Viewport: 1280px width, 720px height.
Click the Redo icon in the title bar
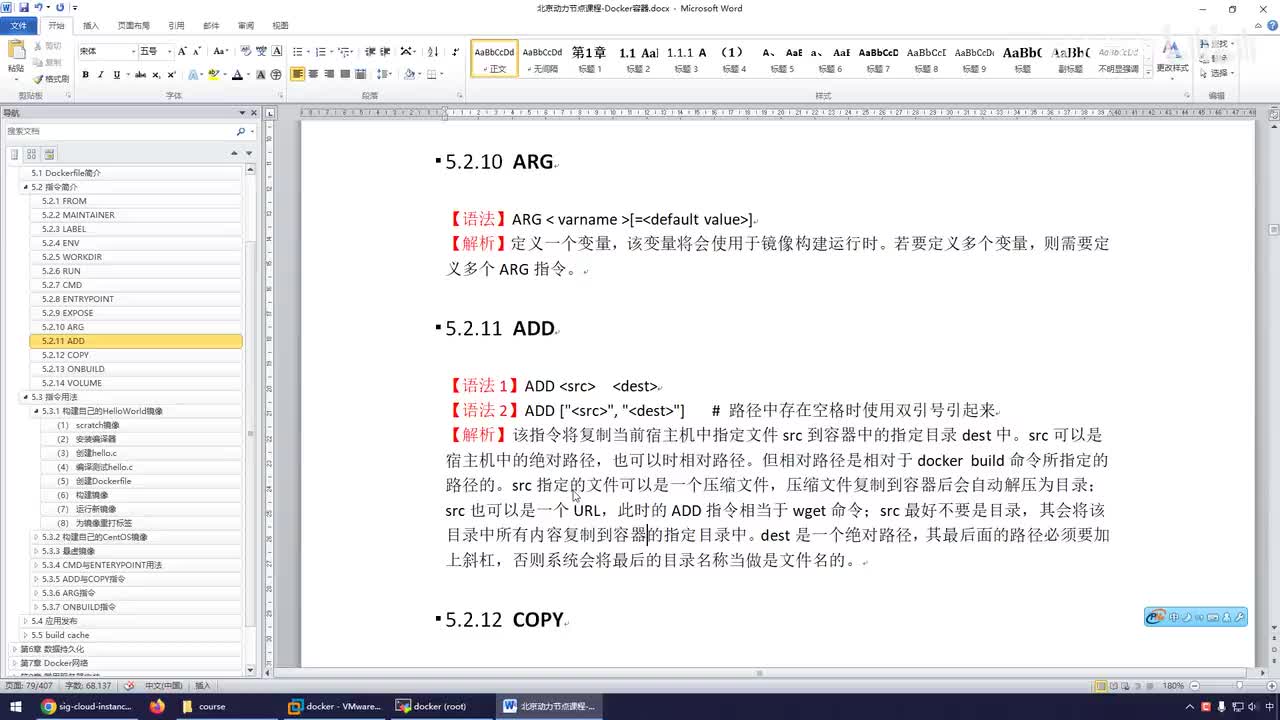[60, 8]
